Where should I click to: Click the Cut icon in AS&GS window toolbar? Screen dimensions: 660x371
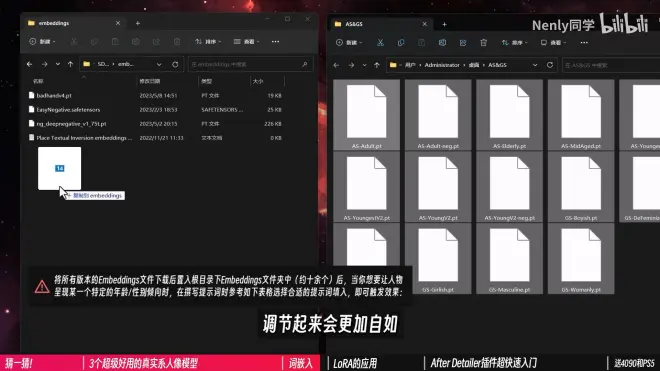tap(380, 43)
